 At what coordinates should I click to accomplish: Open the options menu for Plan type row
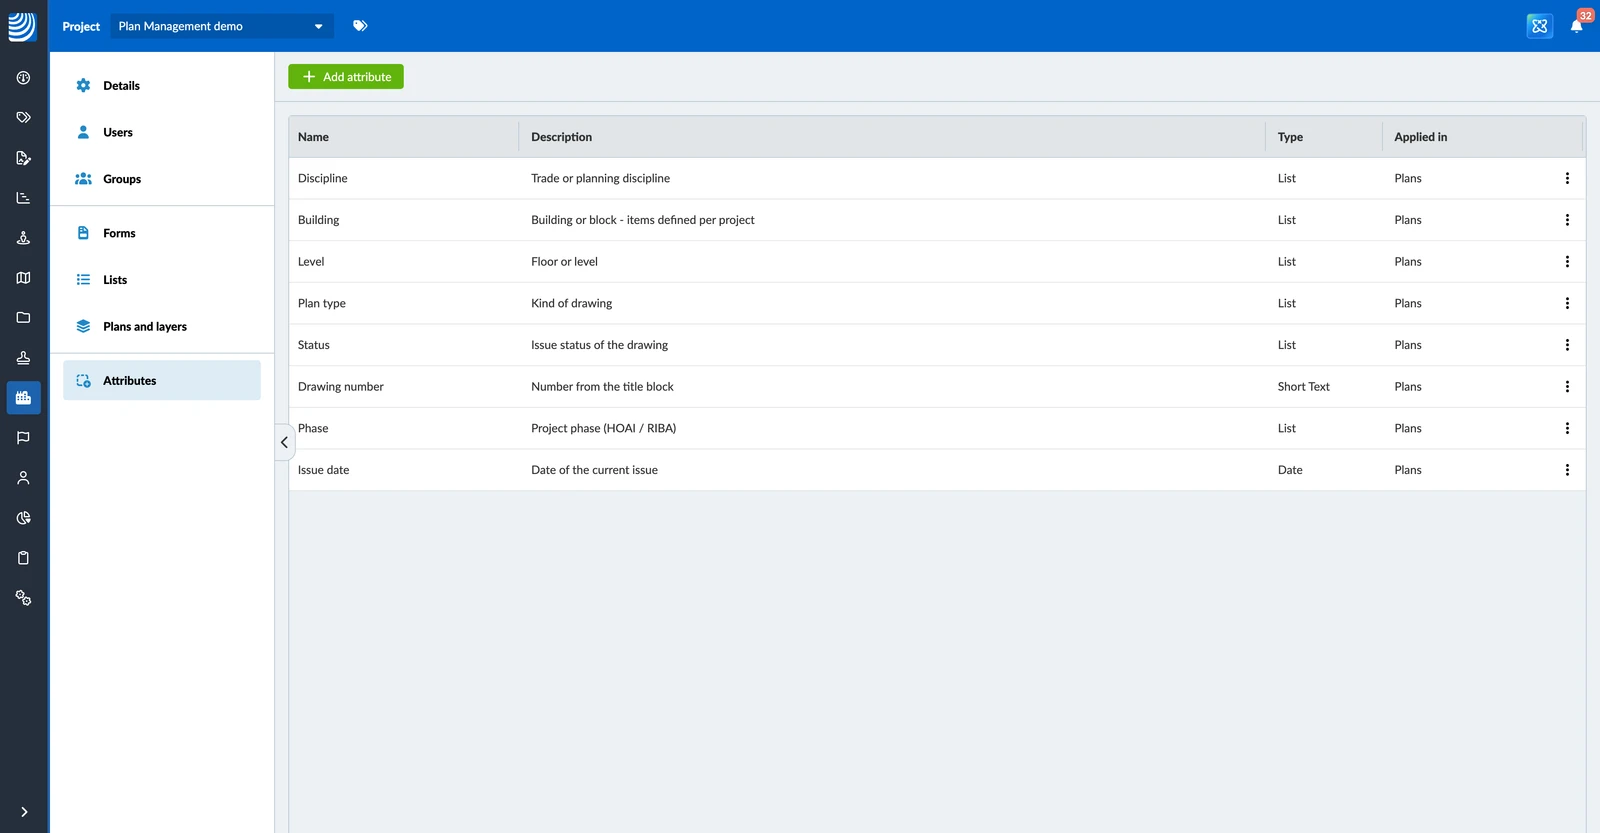pyautogui.click(x=1567, y=303)
